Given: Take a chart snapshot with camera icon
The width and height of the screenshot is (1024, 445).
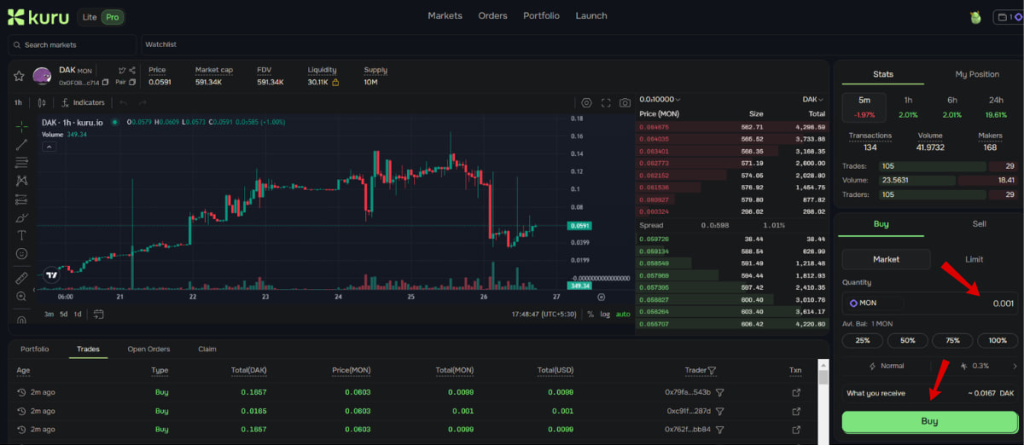Looking at the screenshot, I should click(624, 103).
